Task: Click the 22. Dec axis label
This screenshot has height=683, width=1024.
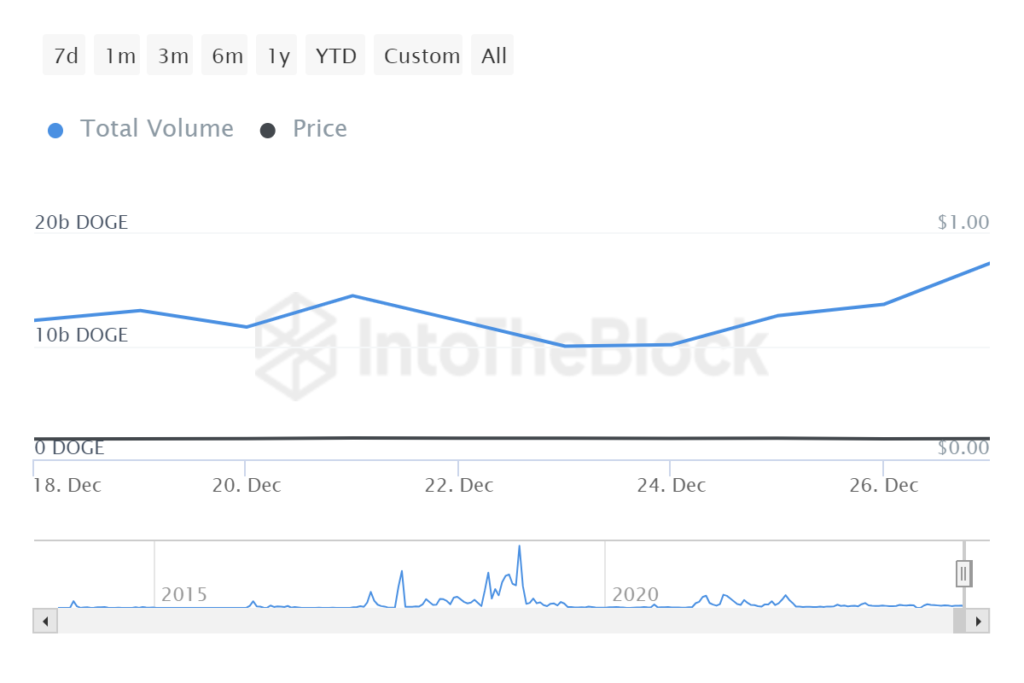Action: click(x=459, y=486)
